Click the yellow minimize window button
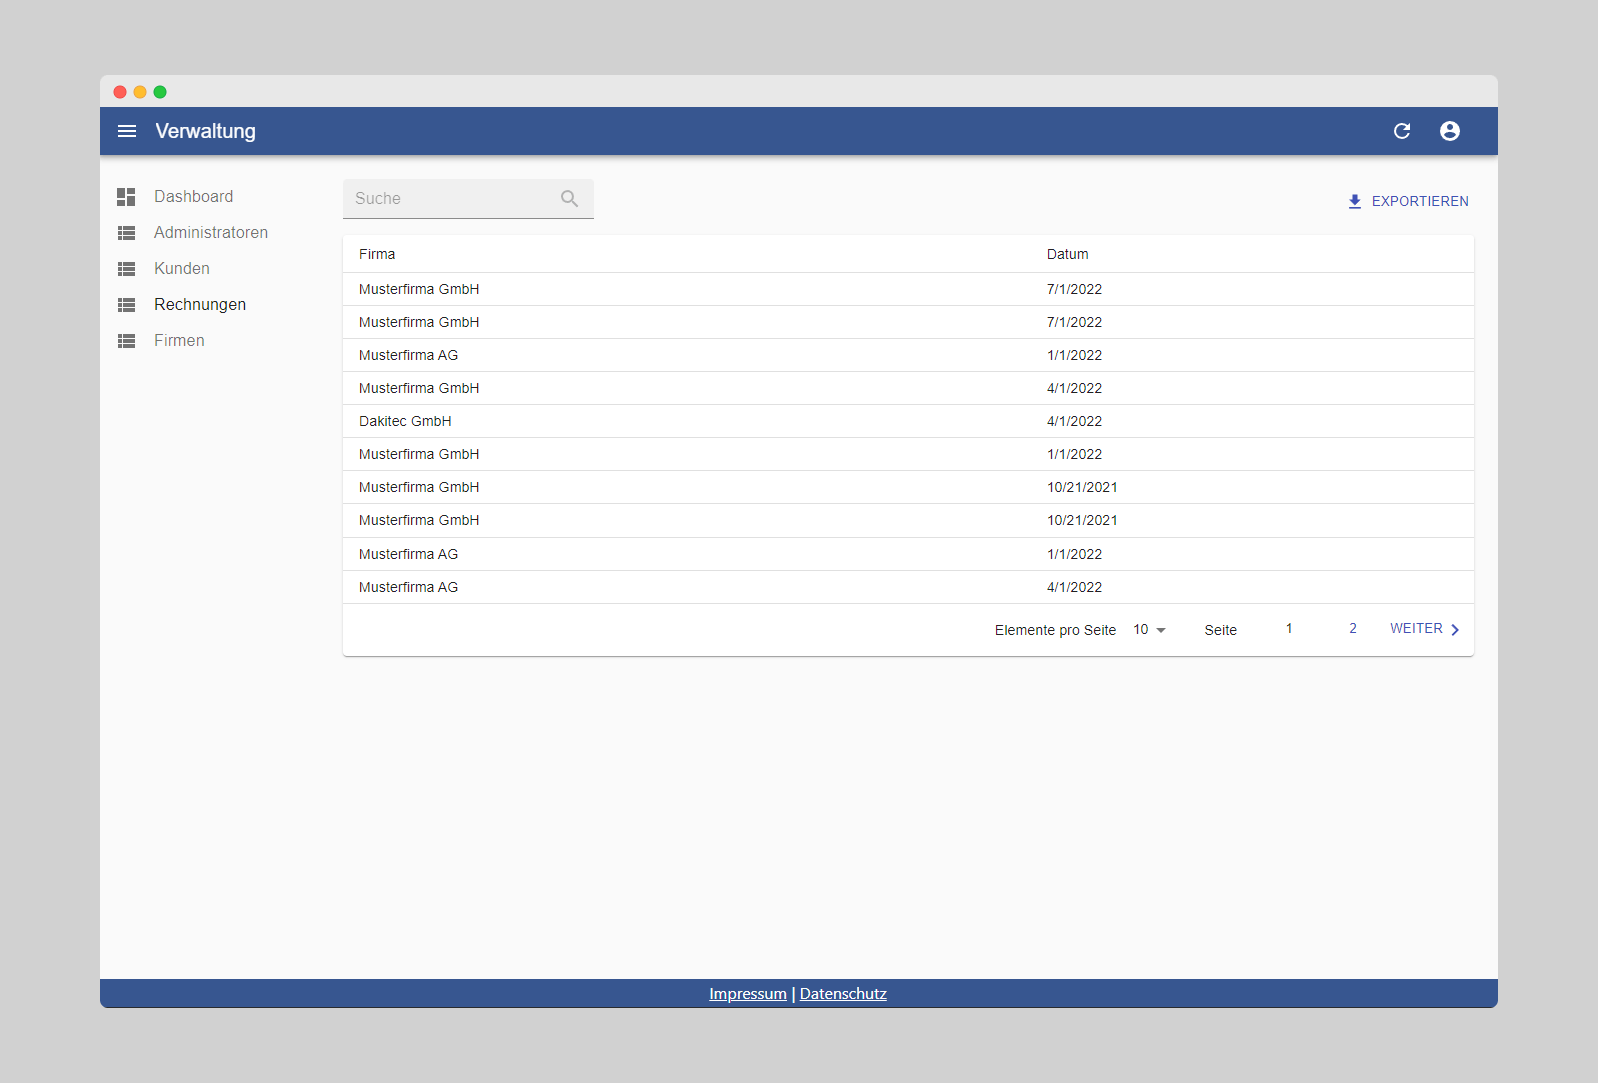This screenshot has height=1083, width=1598. [x=140, y=92]
